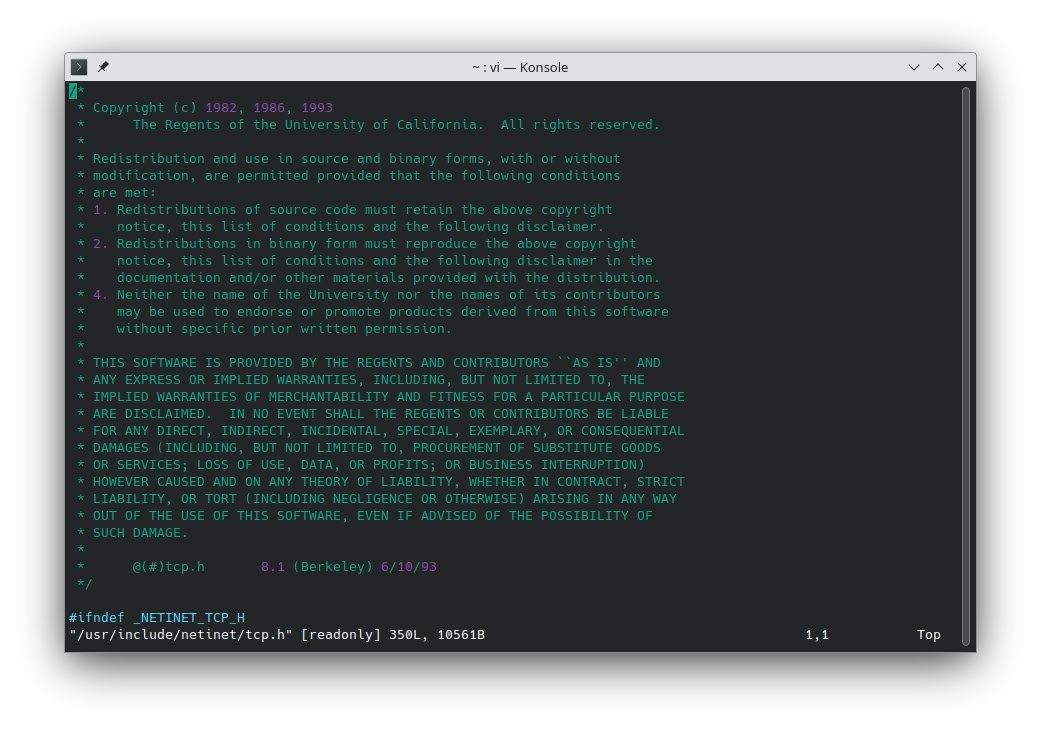The image size is (1041, 729).
Task: Click the highlighted cursor at the first line
Action: (73, 91)
